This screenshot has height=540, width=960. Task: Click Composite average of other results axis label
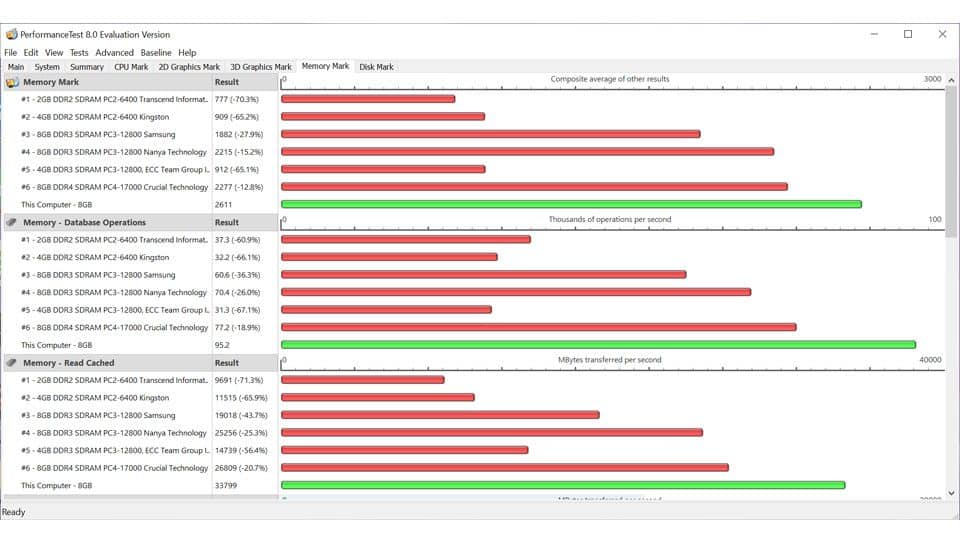pos(610,79)
